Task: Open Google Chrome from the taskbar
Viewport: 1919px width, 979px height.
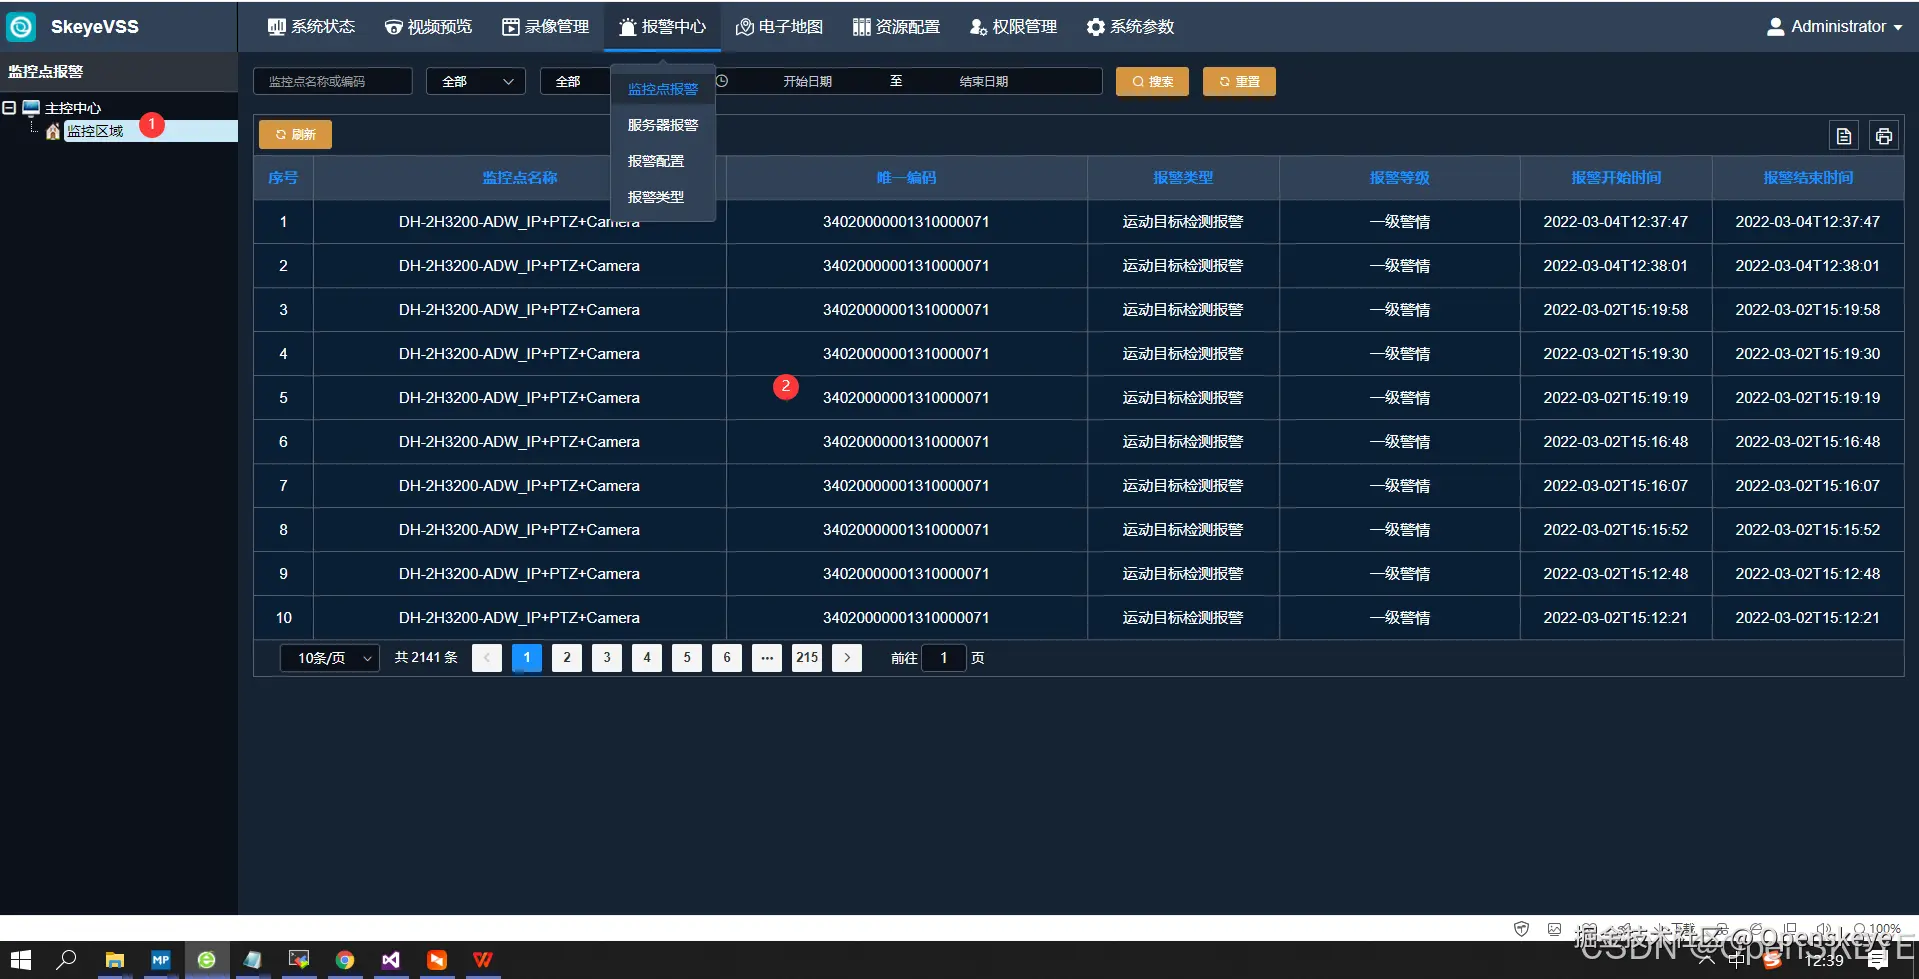Action: point(345,960)
